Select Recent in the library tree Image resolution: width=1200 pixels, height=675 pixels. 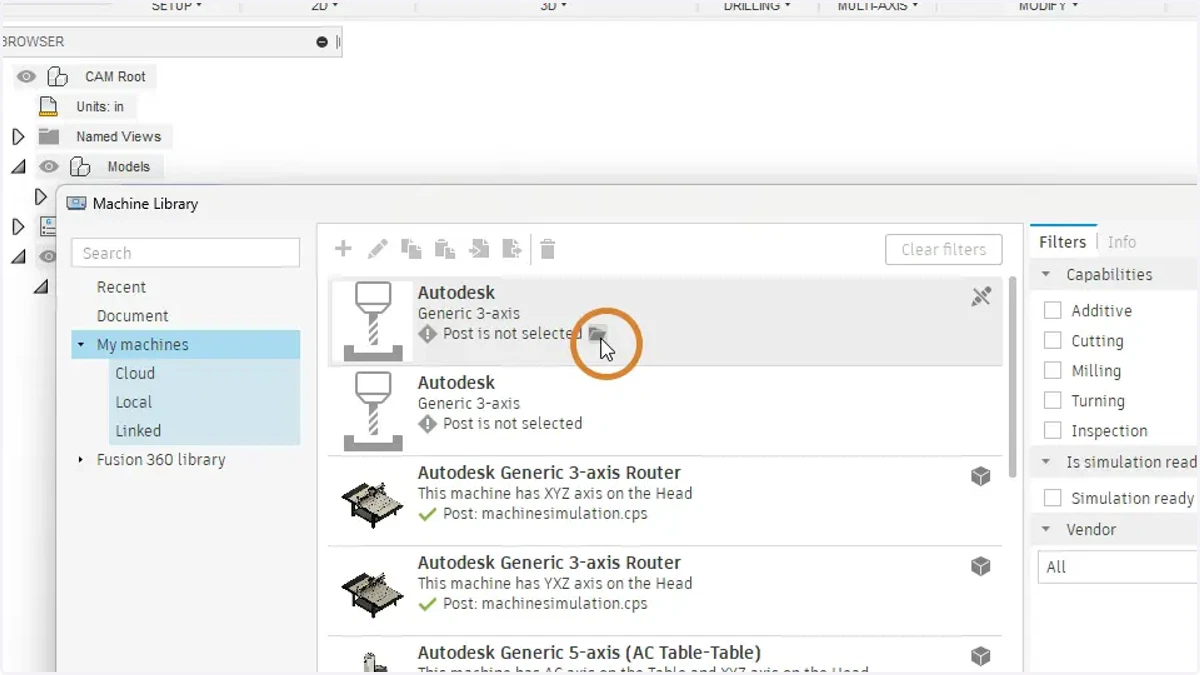(121, 287)
